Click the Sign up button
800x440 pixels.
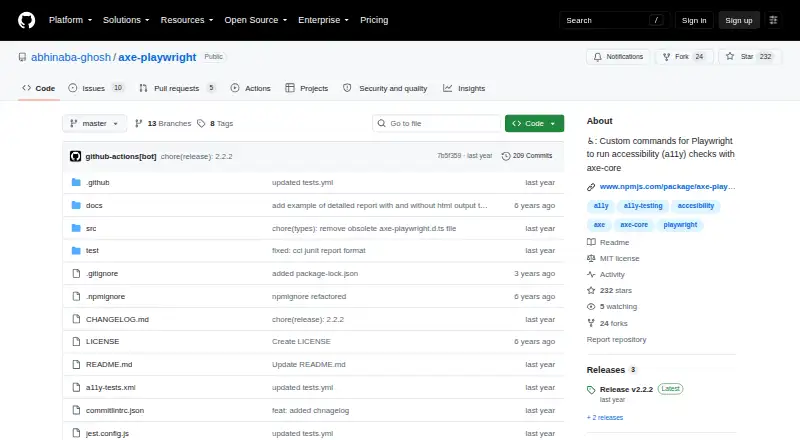[739, 20]
